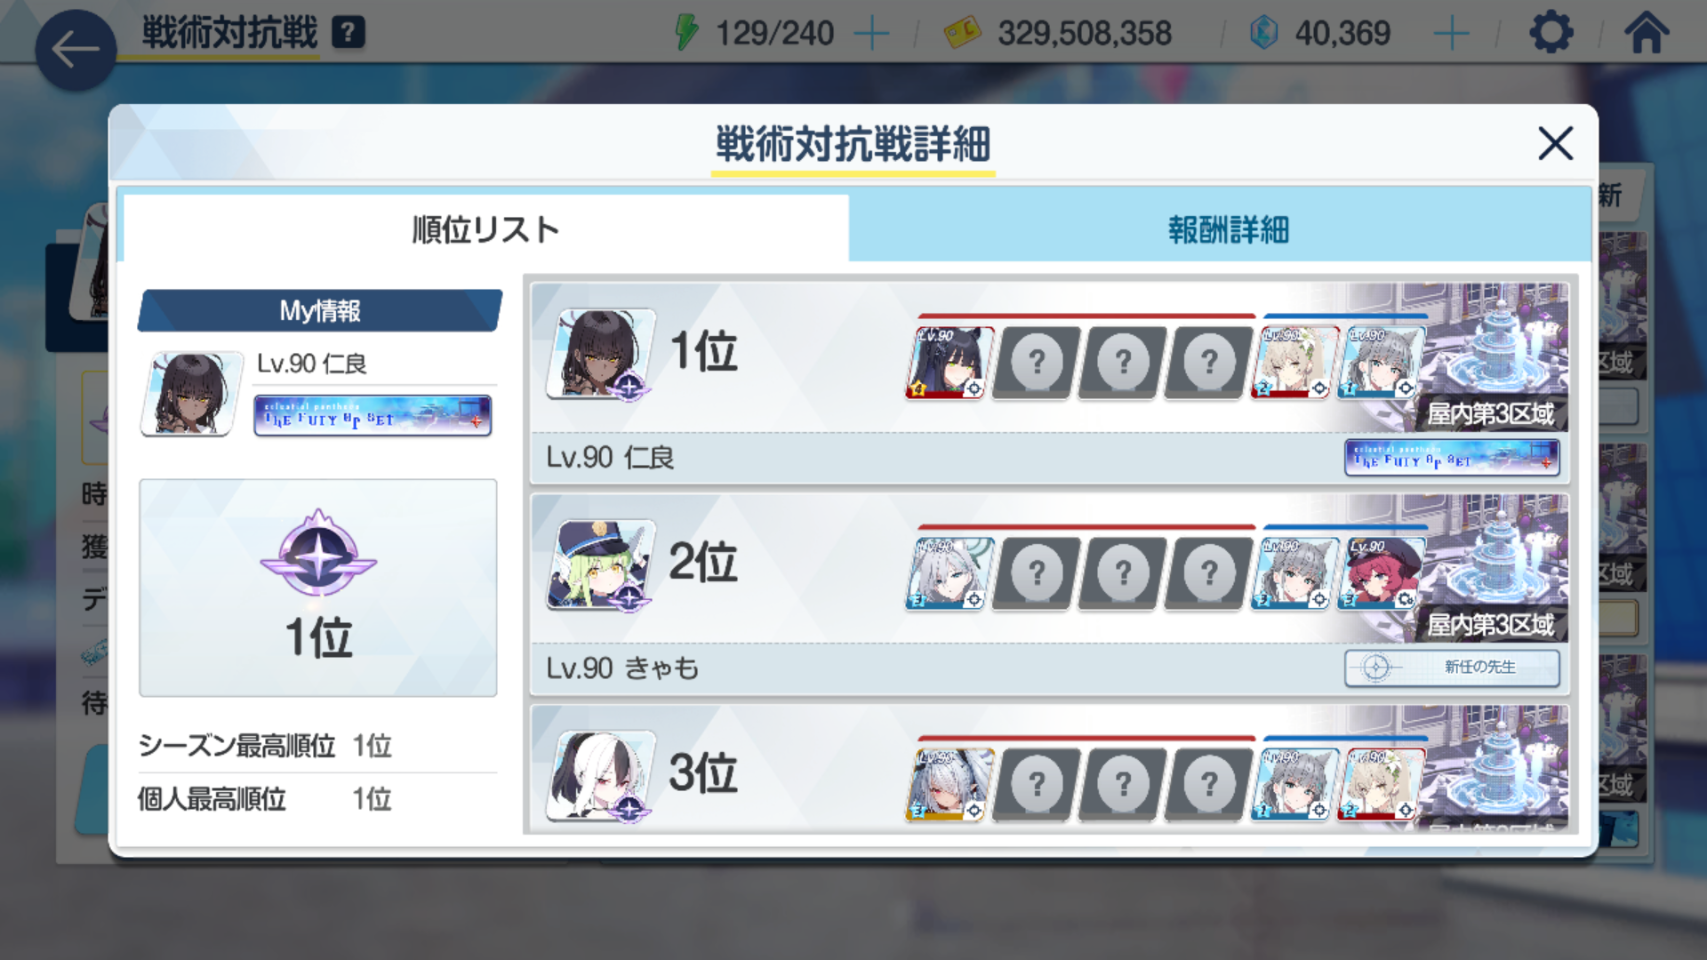The width and height of the screenshot is (1707, 960).
Task: Click the first striker portrait in 1位 row
Action: [x=949, y=362]
